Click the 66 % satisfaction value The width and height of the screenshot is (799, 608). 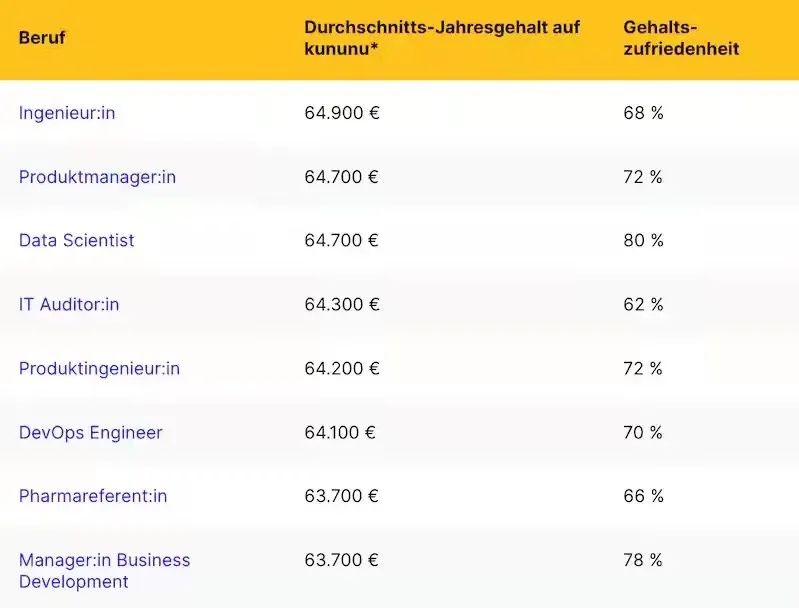[x=643, y=496]
